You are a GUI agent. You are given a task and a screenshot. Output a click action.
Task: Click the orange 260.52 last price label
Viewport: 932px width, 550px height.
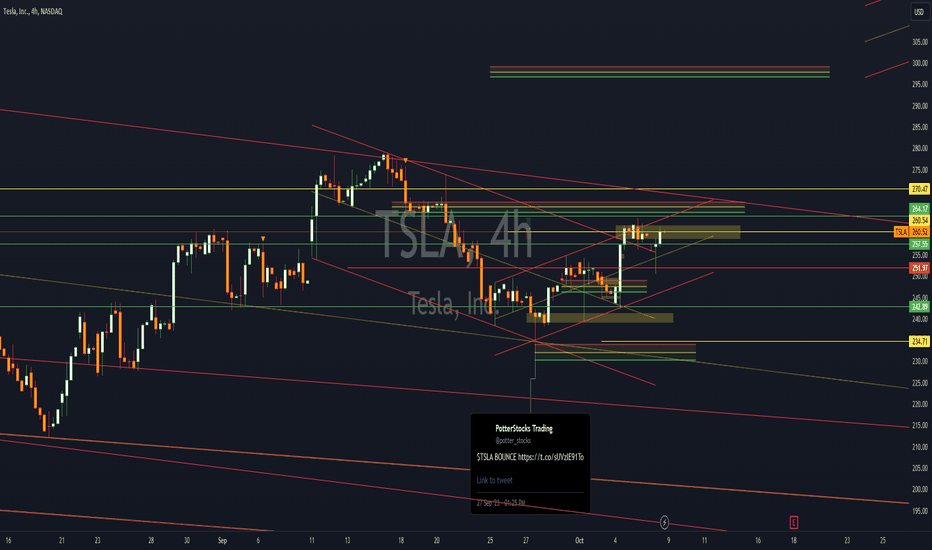pos(920,232)
